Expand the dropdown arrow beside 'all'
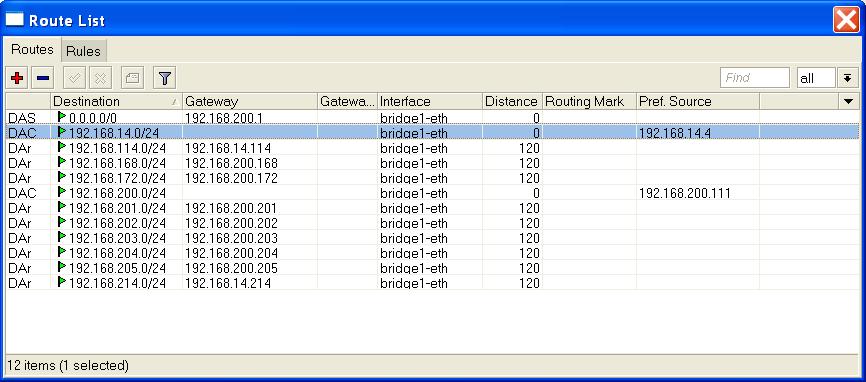Viewport: 866px width, 382px height. coord(847,78)
